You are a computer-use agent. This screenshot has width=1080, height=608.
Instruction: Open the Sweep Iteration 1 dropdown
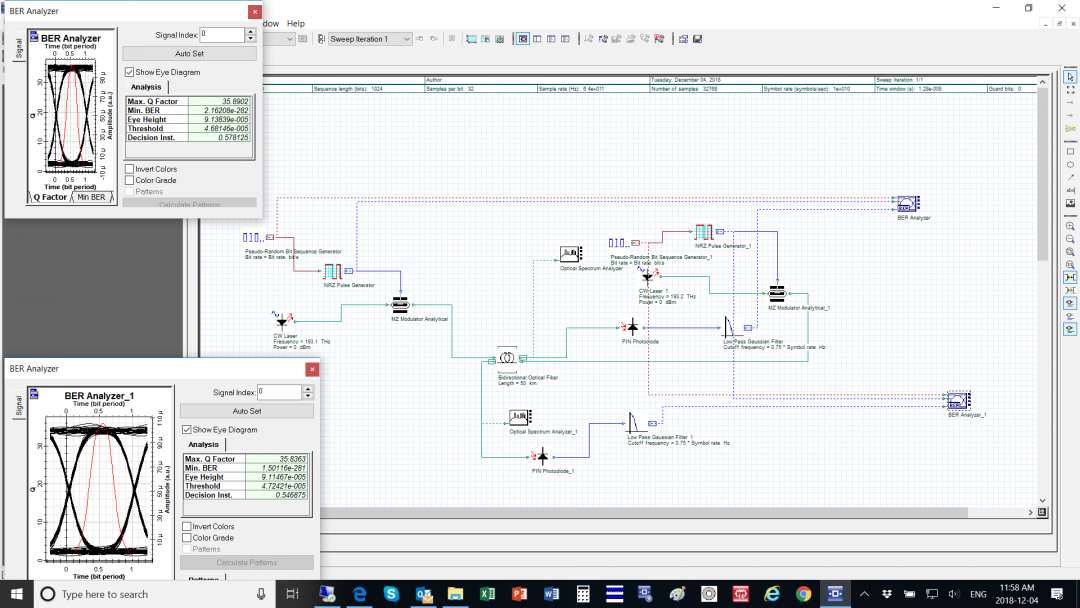406,38
